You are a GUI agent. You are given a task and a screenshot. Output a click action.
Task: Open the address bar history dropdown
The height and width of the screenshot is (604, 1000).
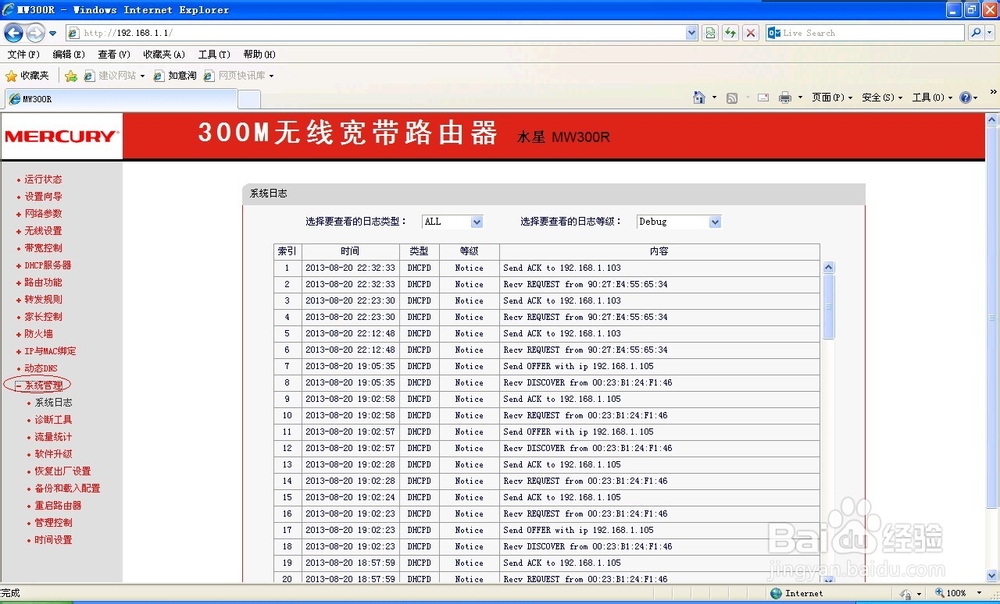(x=692, y=32)
